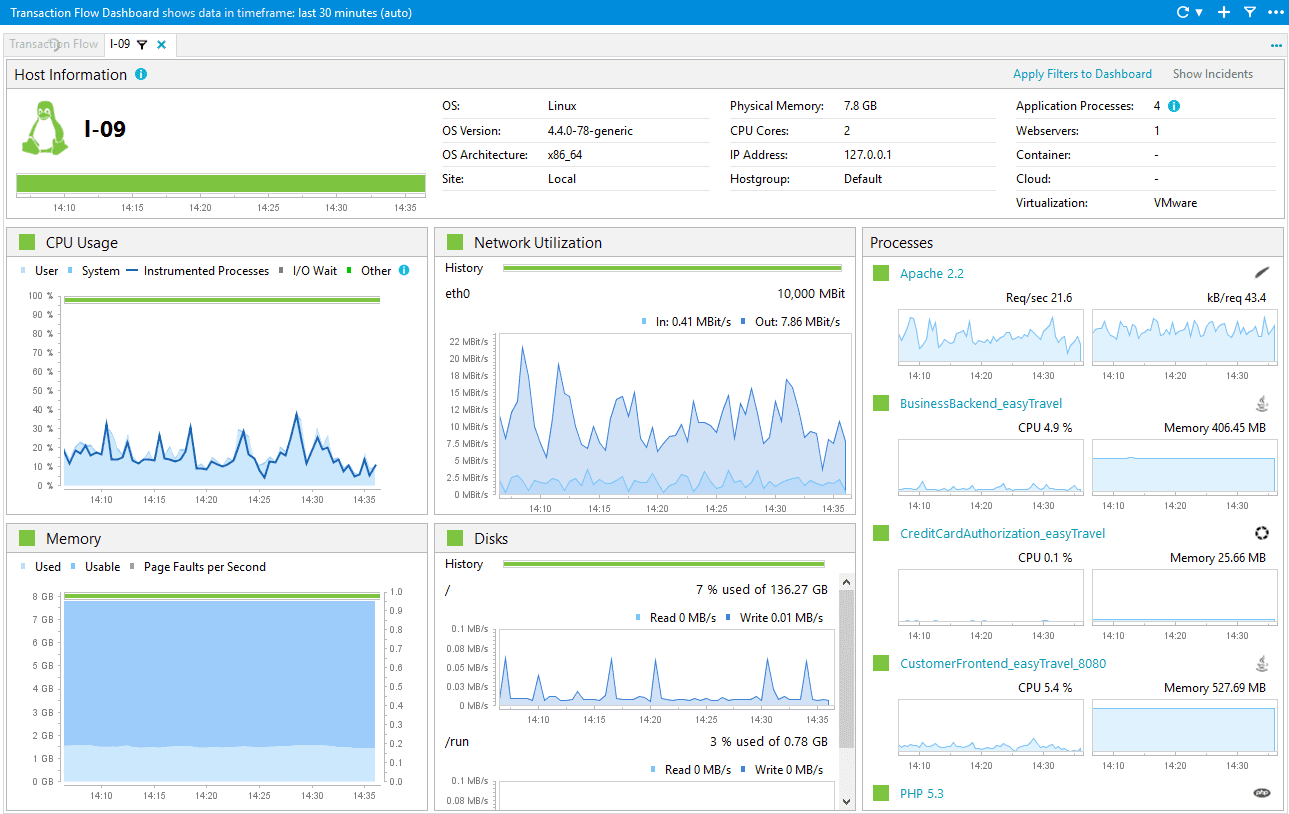Viewport: 1289px width, 814px height.
Task: Click the filter icon on the I-09 tab
Action: (142, 44)
